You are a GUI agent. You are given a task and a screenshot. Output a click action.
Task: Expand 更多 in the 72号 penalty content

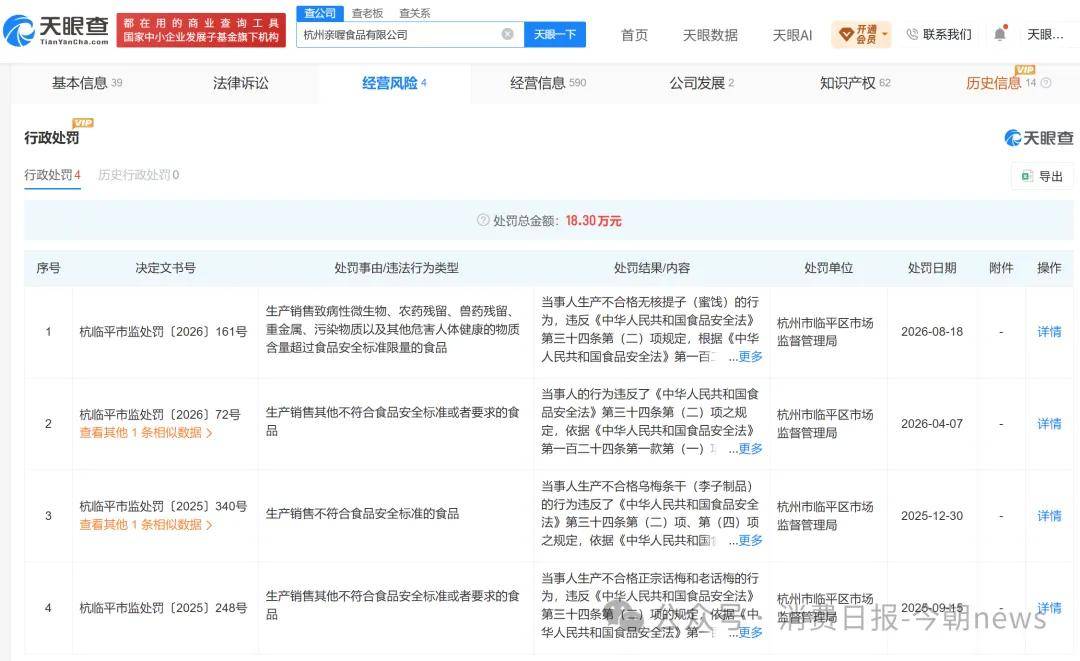pyautogui.click(x=750, y=448)
